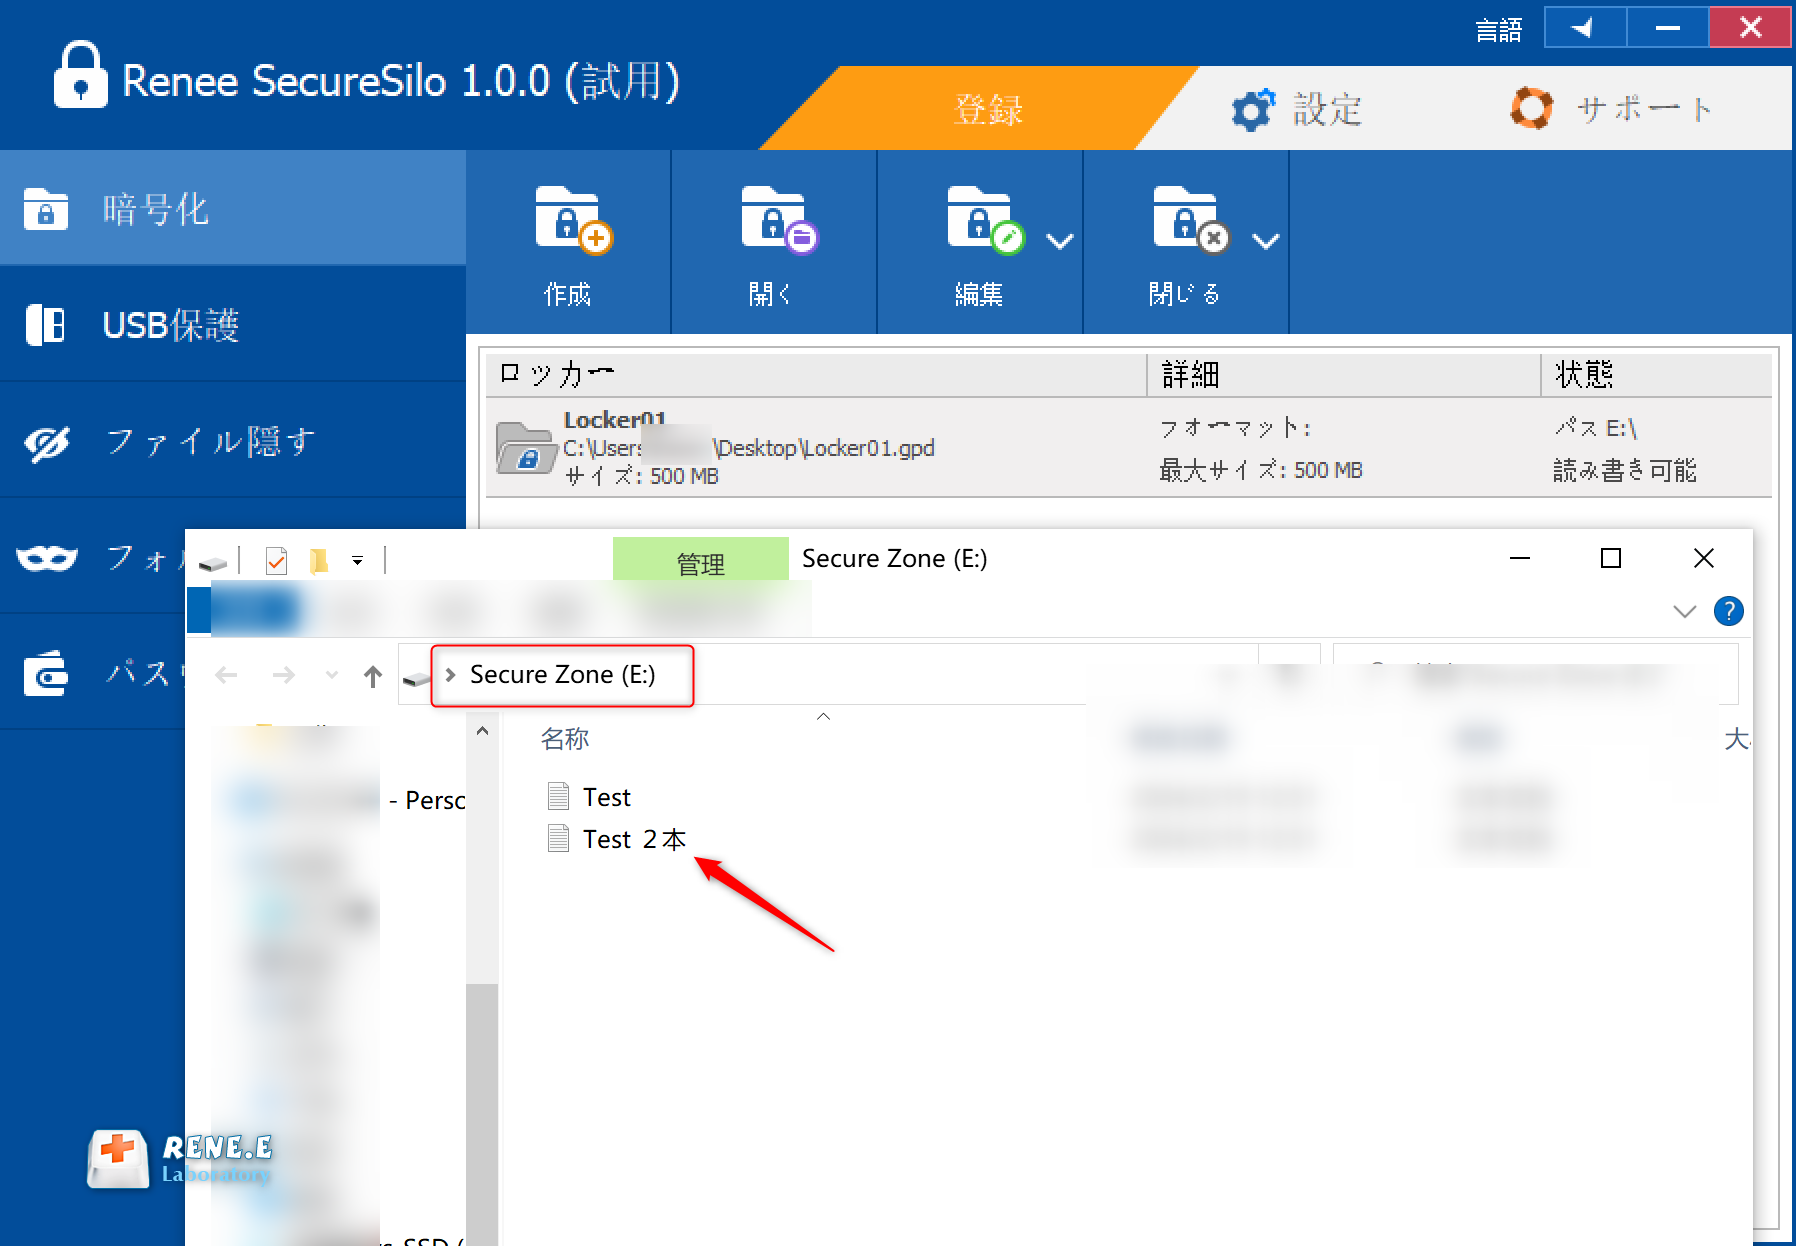
Task: Click the Locker01 locked folder icon
Action: pos(525,447)
